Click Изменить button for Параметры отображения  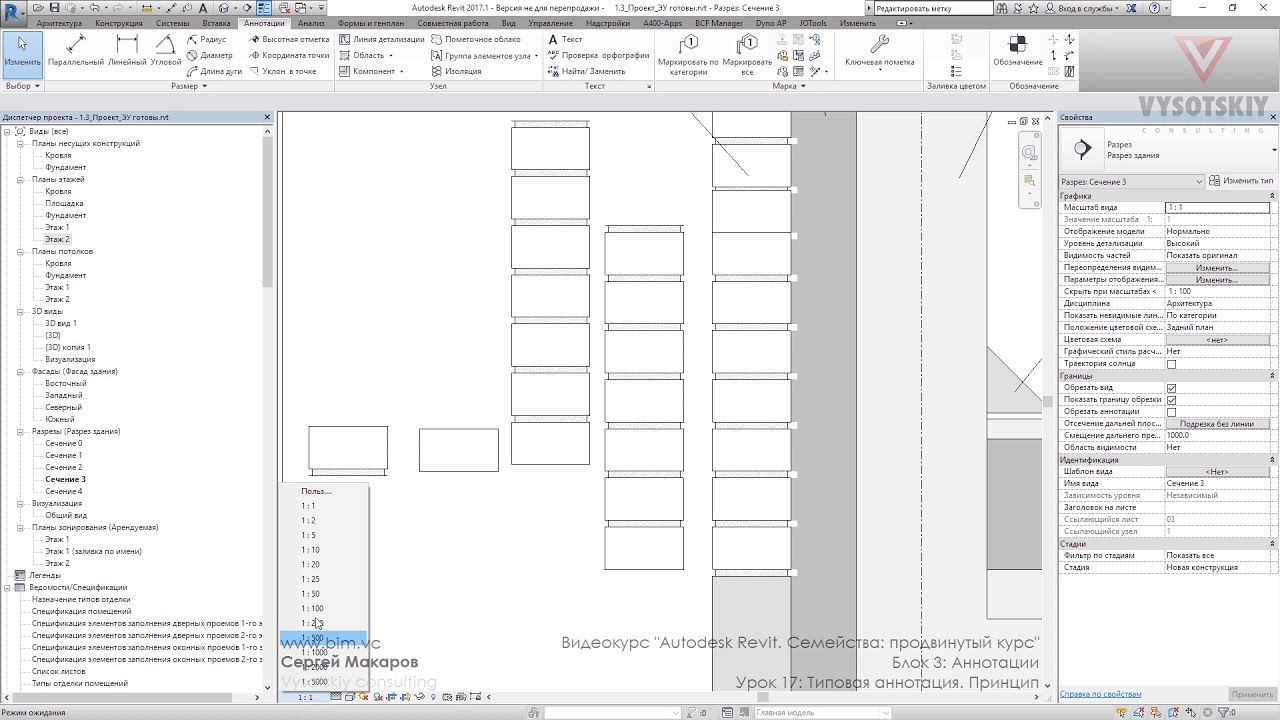click(1217, 280)
